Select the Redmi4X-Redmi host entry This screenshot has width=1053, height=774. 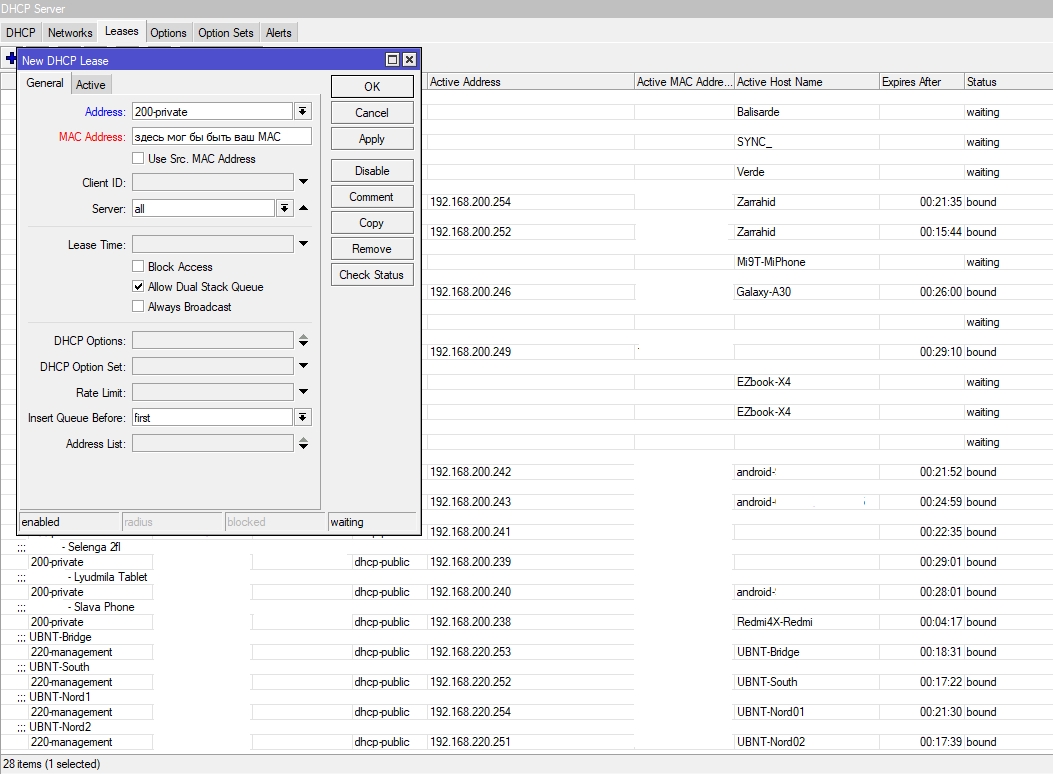click(774, 622)
